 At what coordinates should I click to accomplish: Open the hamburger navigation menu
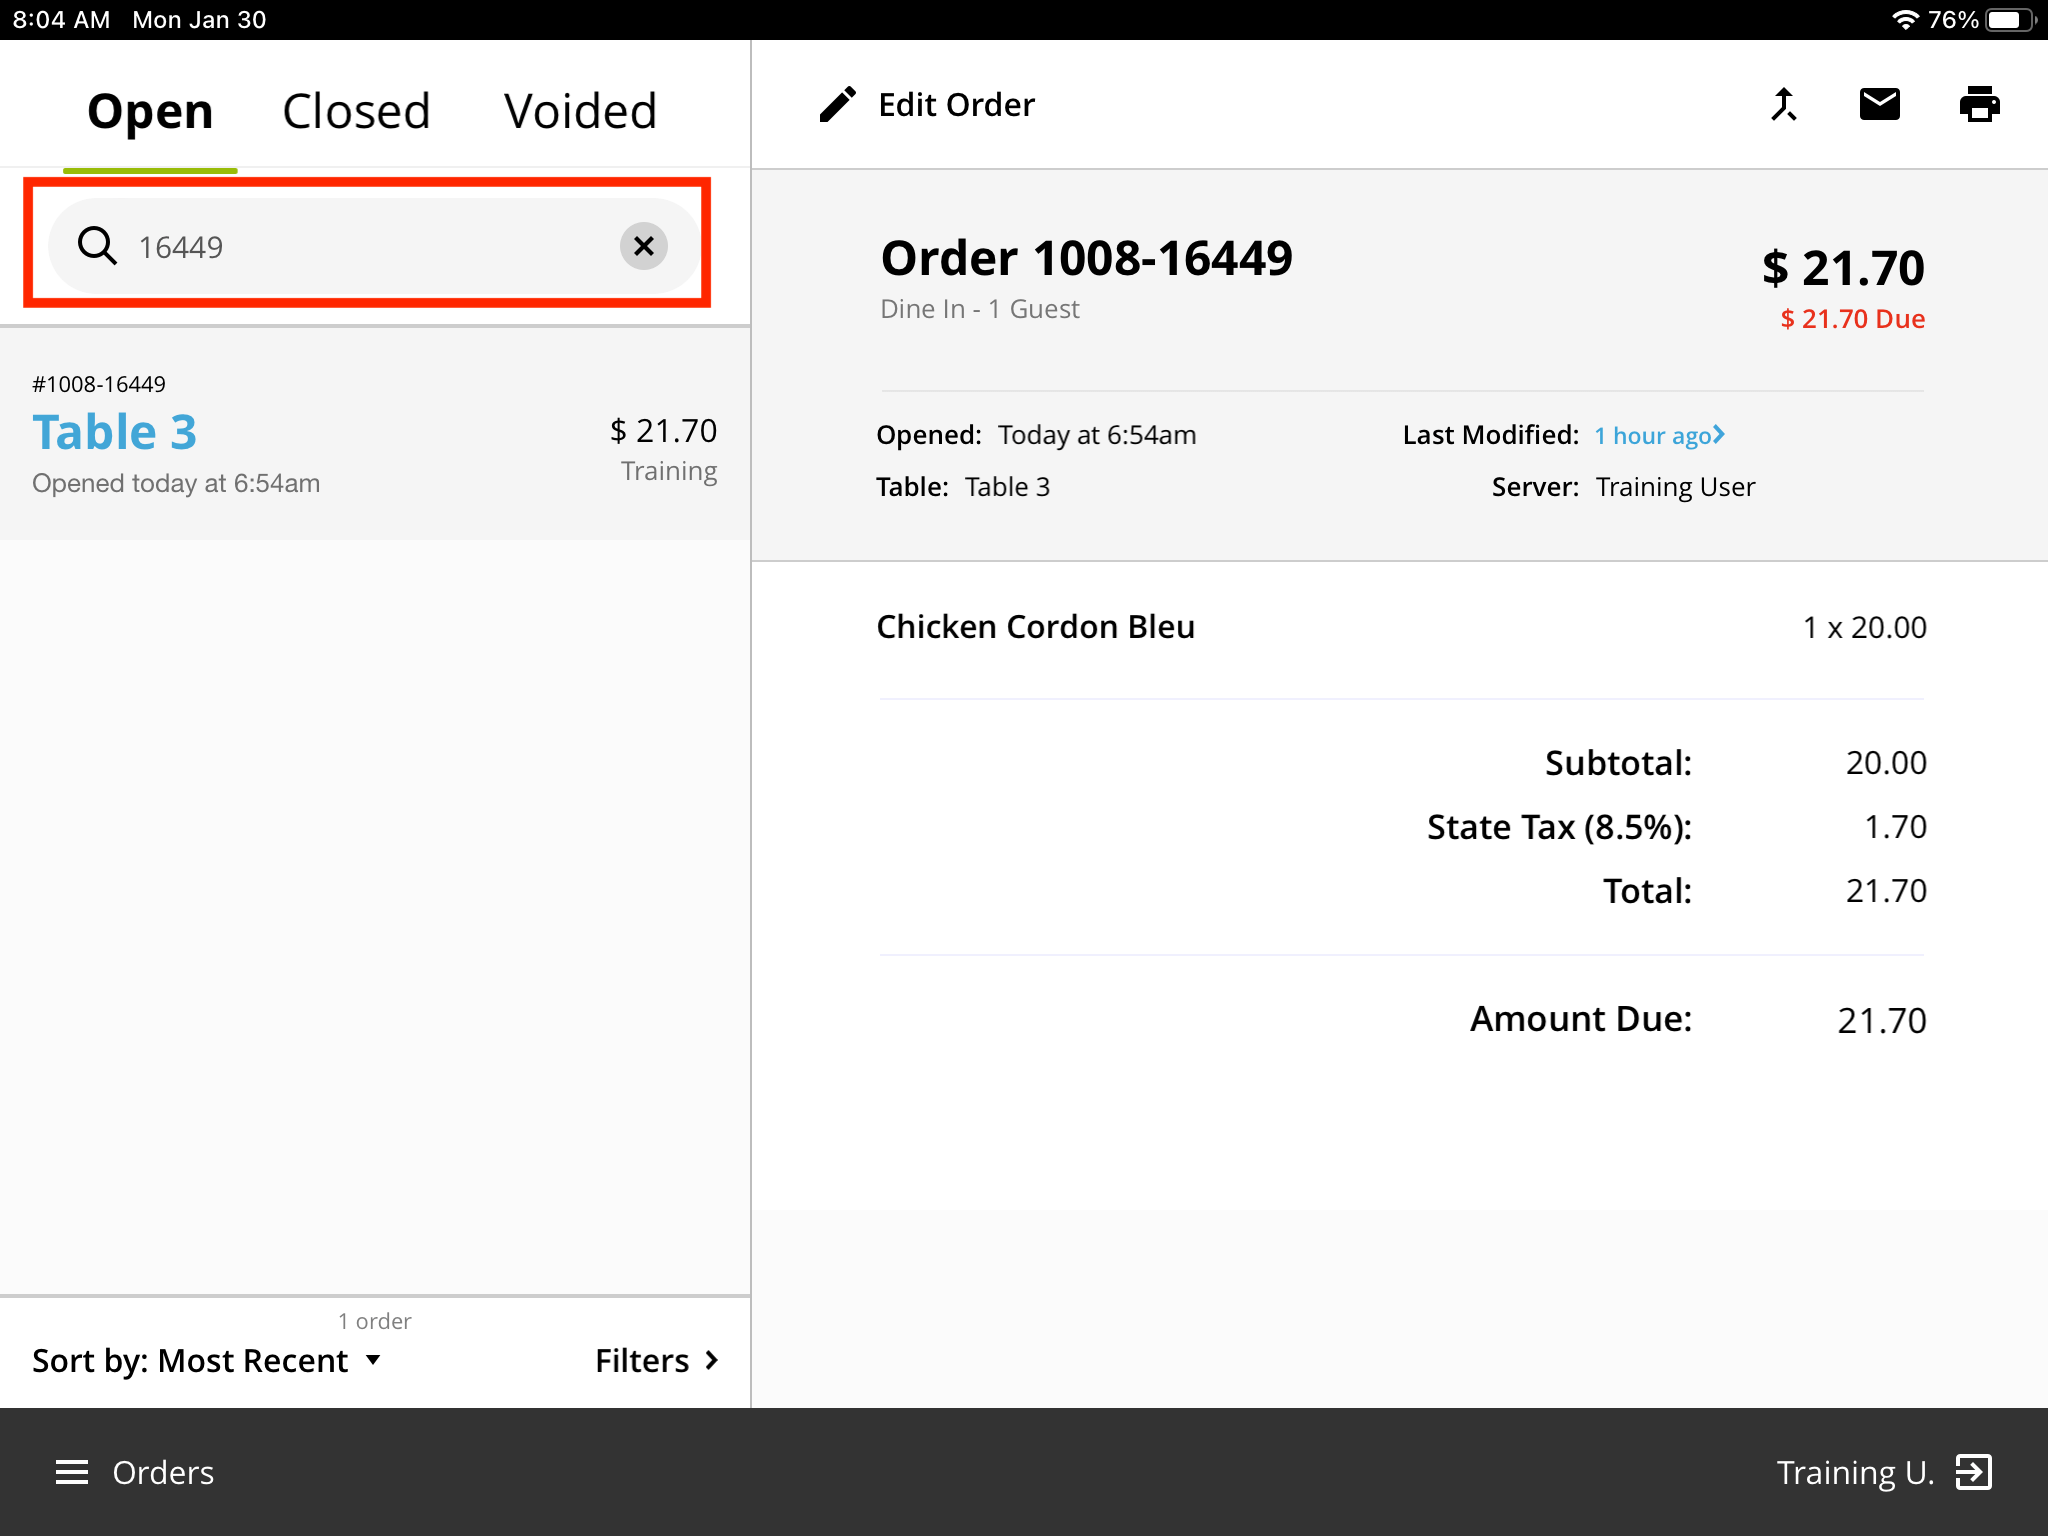[x=71, y=1471]
